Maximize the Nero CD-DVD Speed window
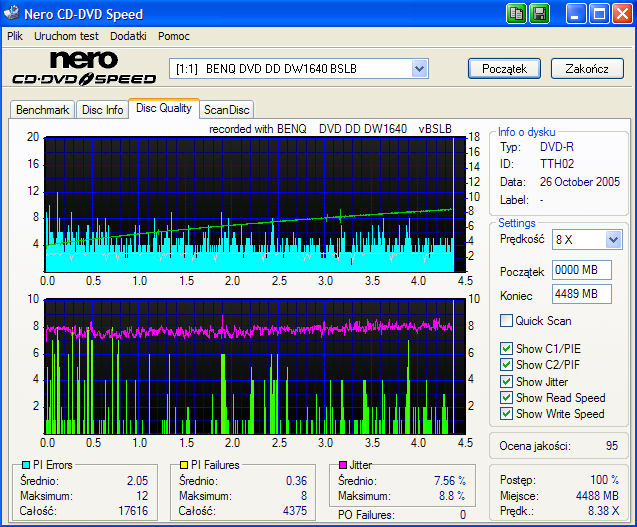 [599, 14]
